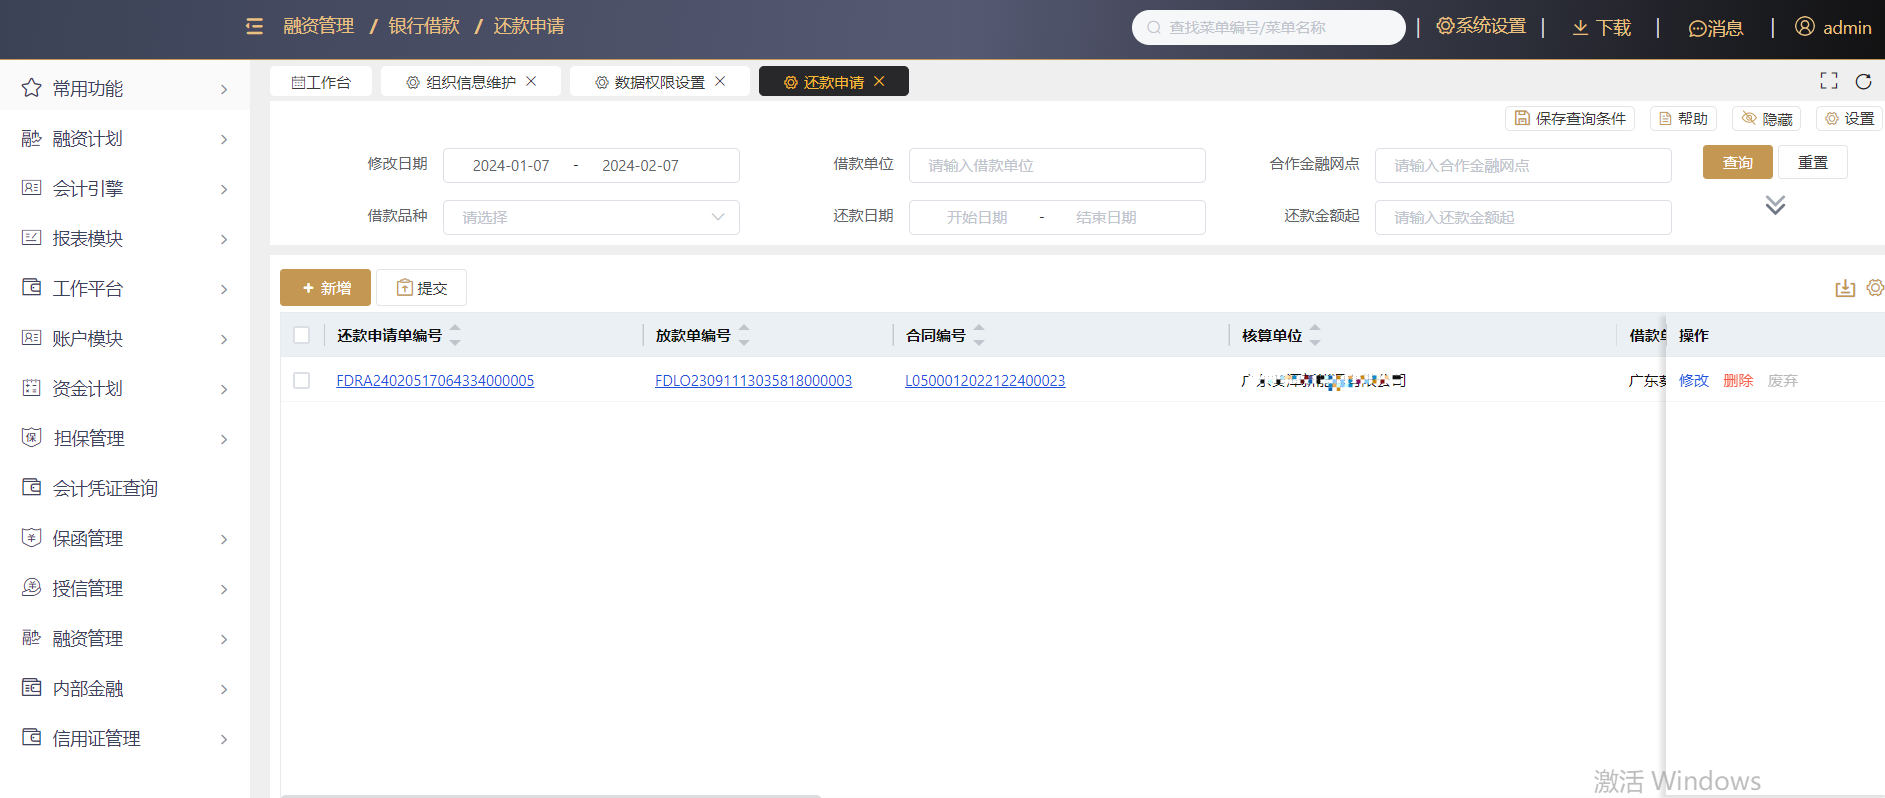
Task: Expand the 常用功能 menu arrow
Action: pos(224,89)
